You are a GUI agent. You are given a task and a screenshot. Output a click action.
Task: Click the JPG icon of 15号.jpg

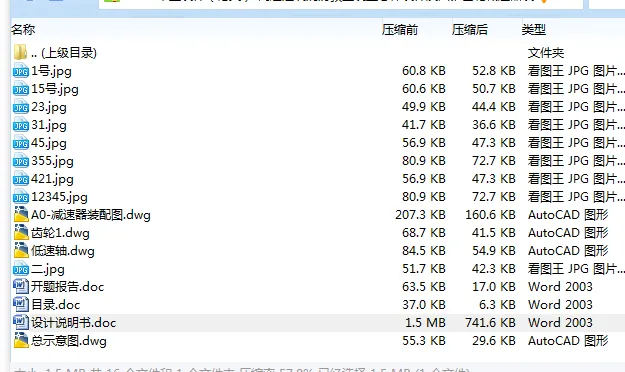pos(21,89)
